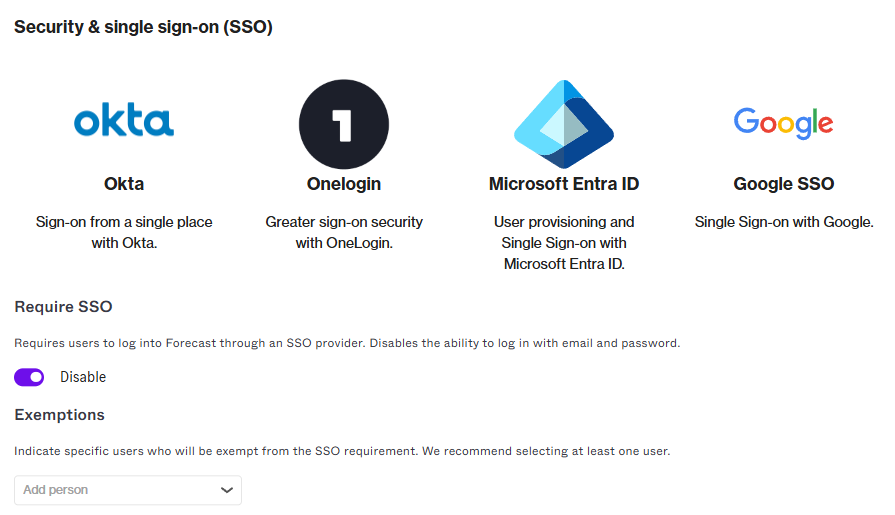The image size is (895, 515).
Task: Click 'Sign-on from a single place with Okta' text
Action: tap(124, 232)
